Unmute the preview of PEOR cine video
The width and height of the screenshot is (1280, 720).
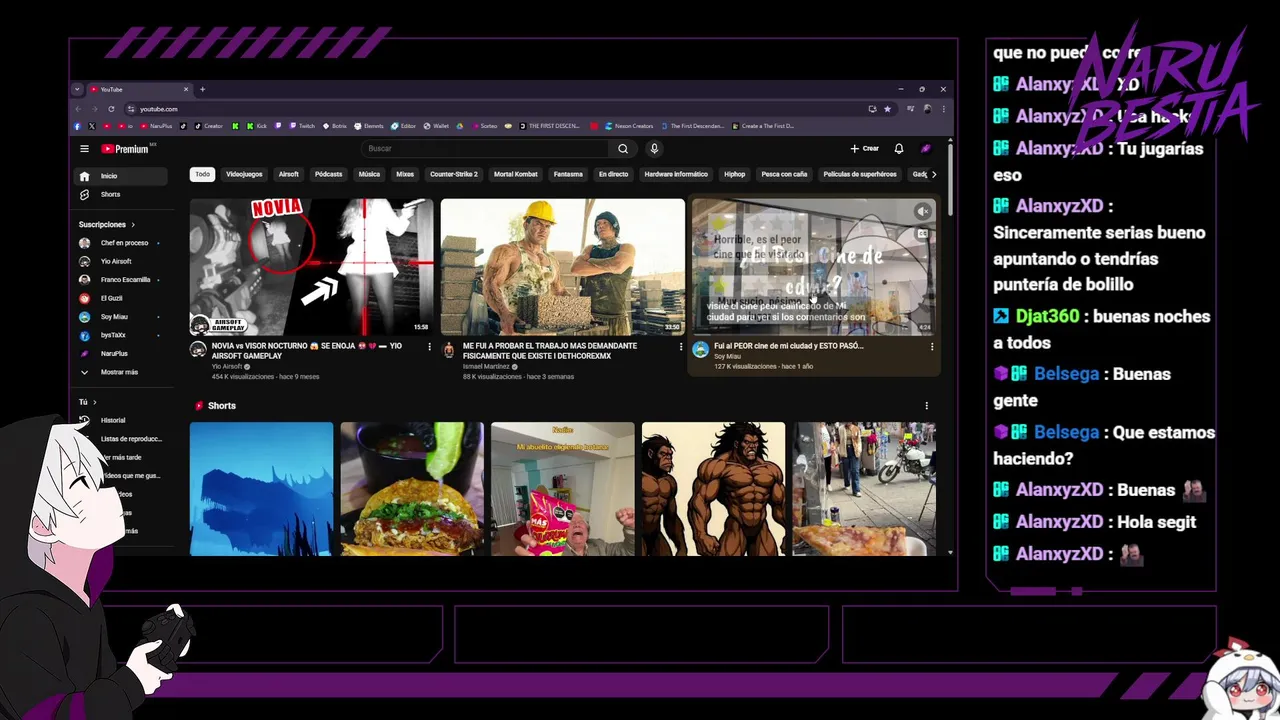tap(922, 211)
